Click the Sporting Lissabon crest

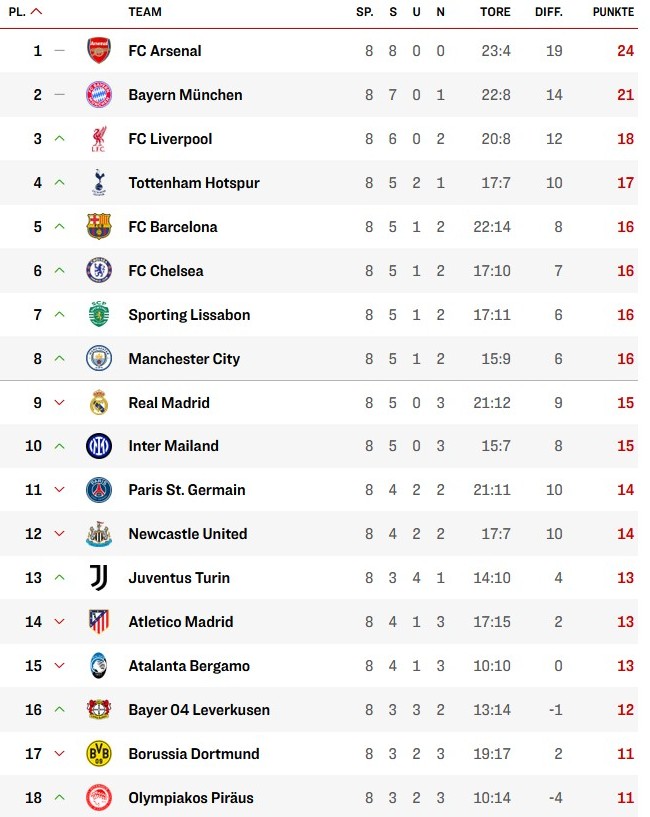point(99,315)
